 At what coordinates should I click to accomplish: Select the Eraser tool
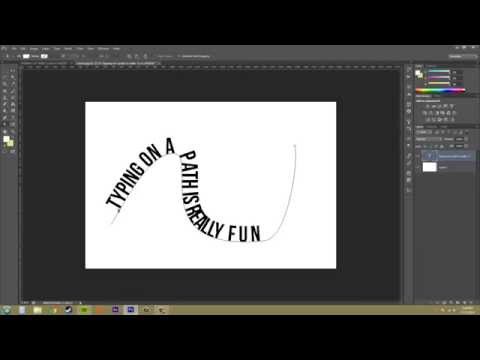pos(5,104)
